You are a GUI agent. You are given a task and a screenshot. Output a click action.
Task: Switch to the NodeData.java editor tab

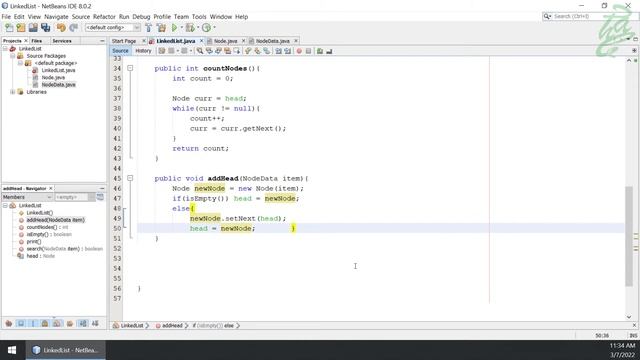[273, 41]
